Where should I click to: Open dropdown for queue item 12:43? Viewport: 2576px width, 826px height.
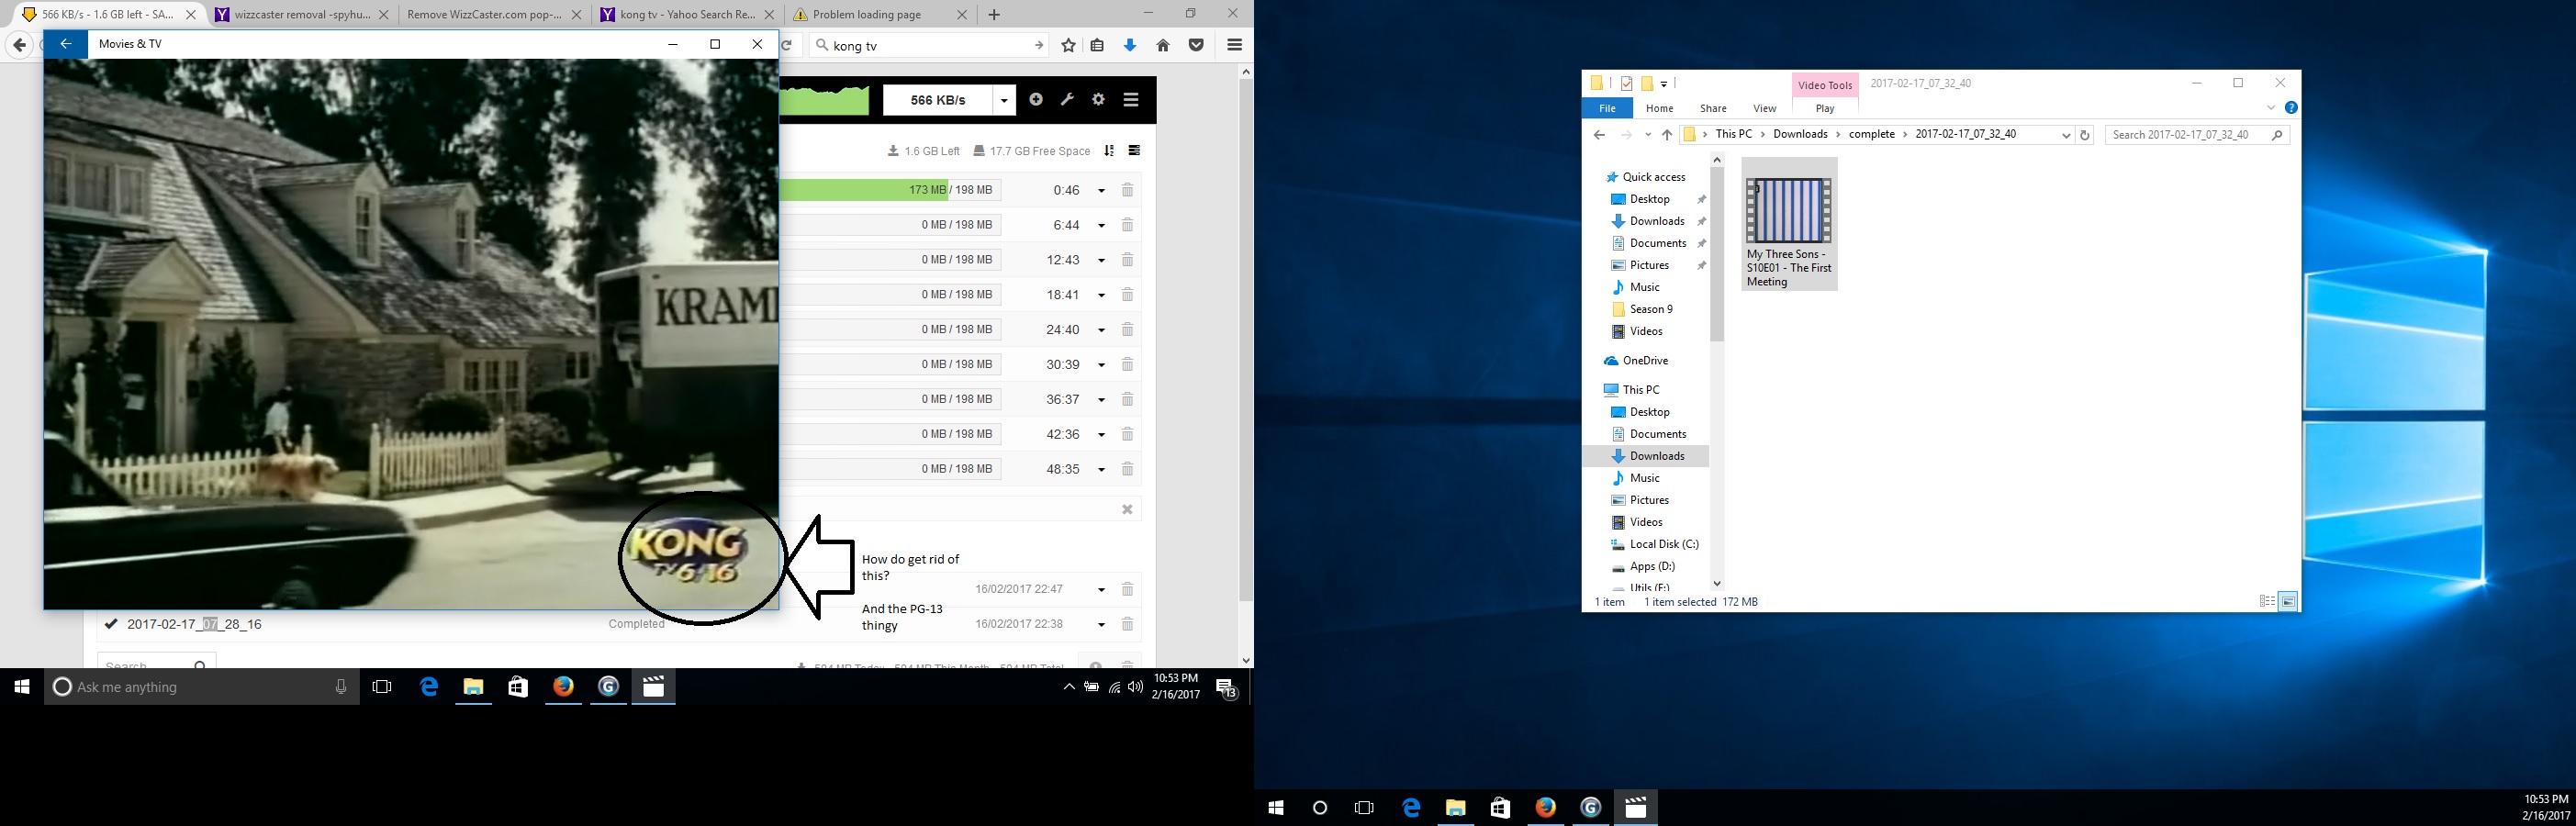[x=1101, y=261]
